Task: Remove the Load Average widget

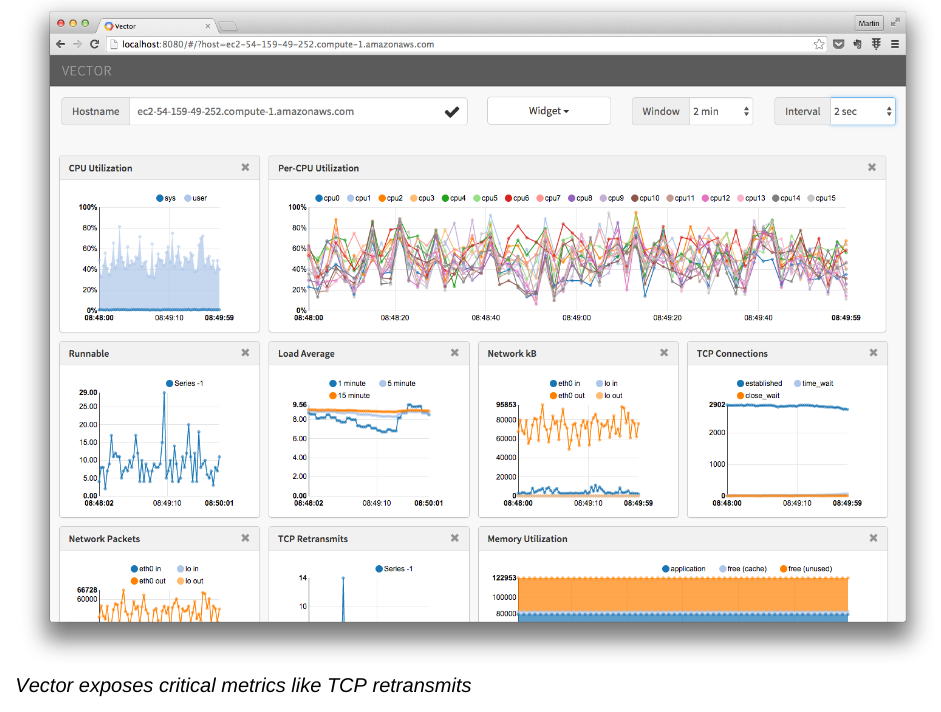Action: click(x=454, y=353)
